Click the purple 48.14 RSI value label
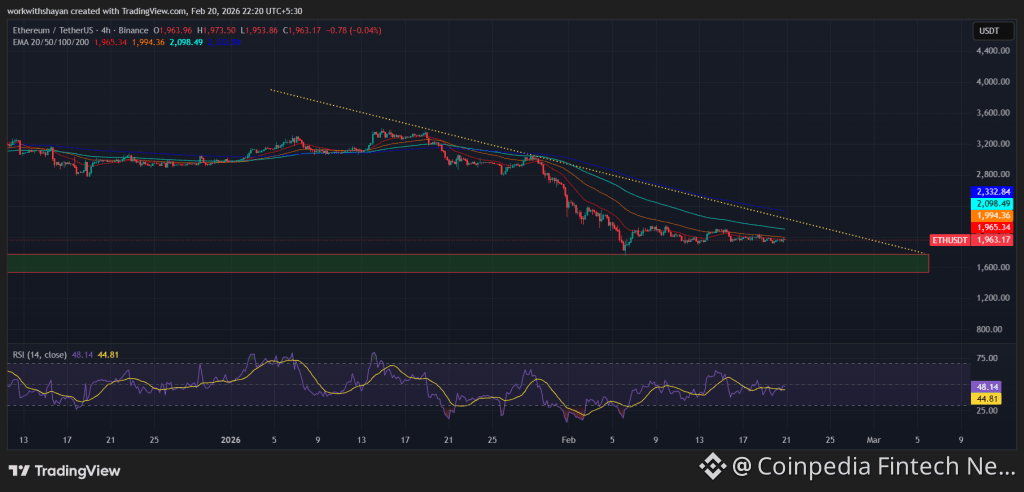 tap(986, 386)
